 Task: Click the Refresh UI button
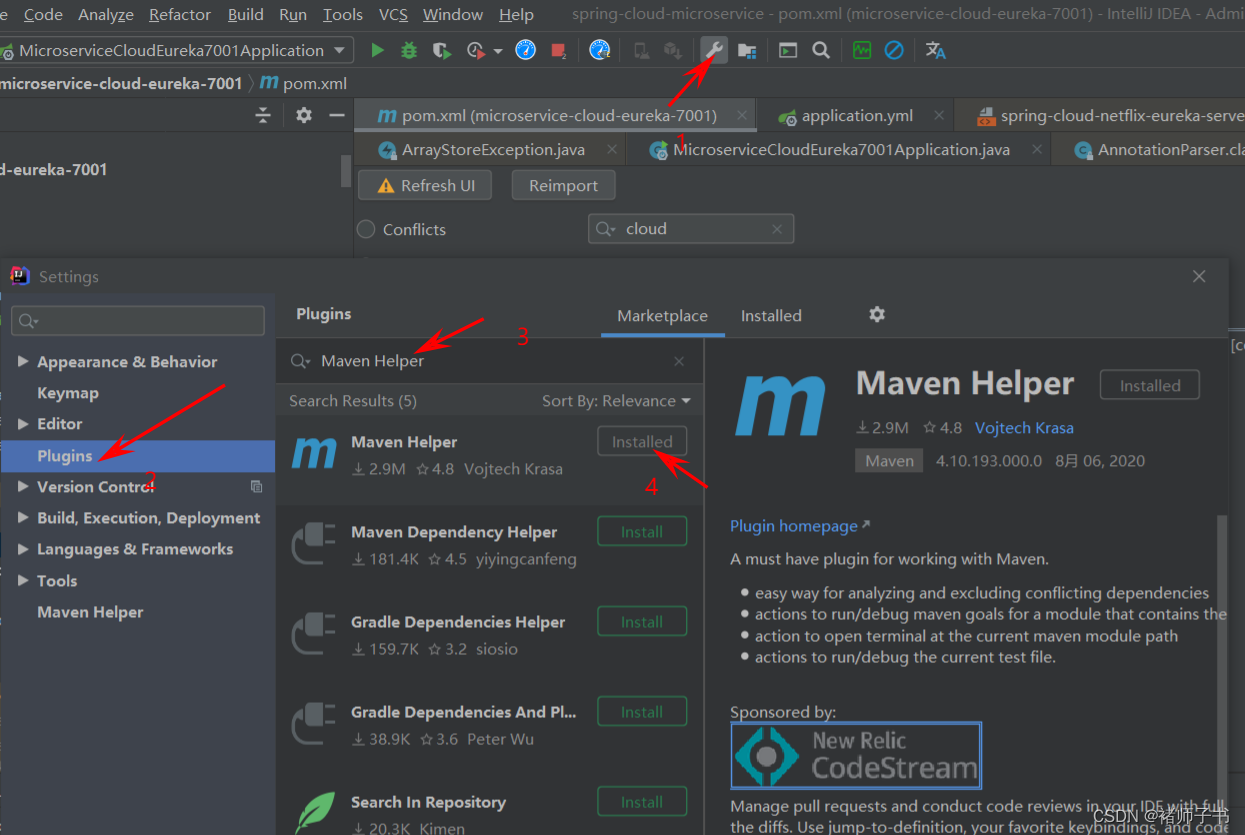click(425, 186)
